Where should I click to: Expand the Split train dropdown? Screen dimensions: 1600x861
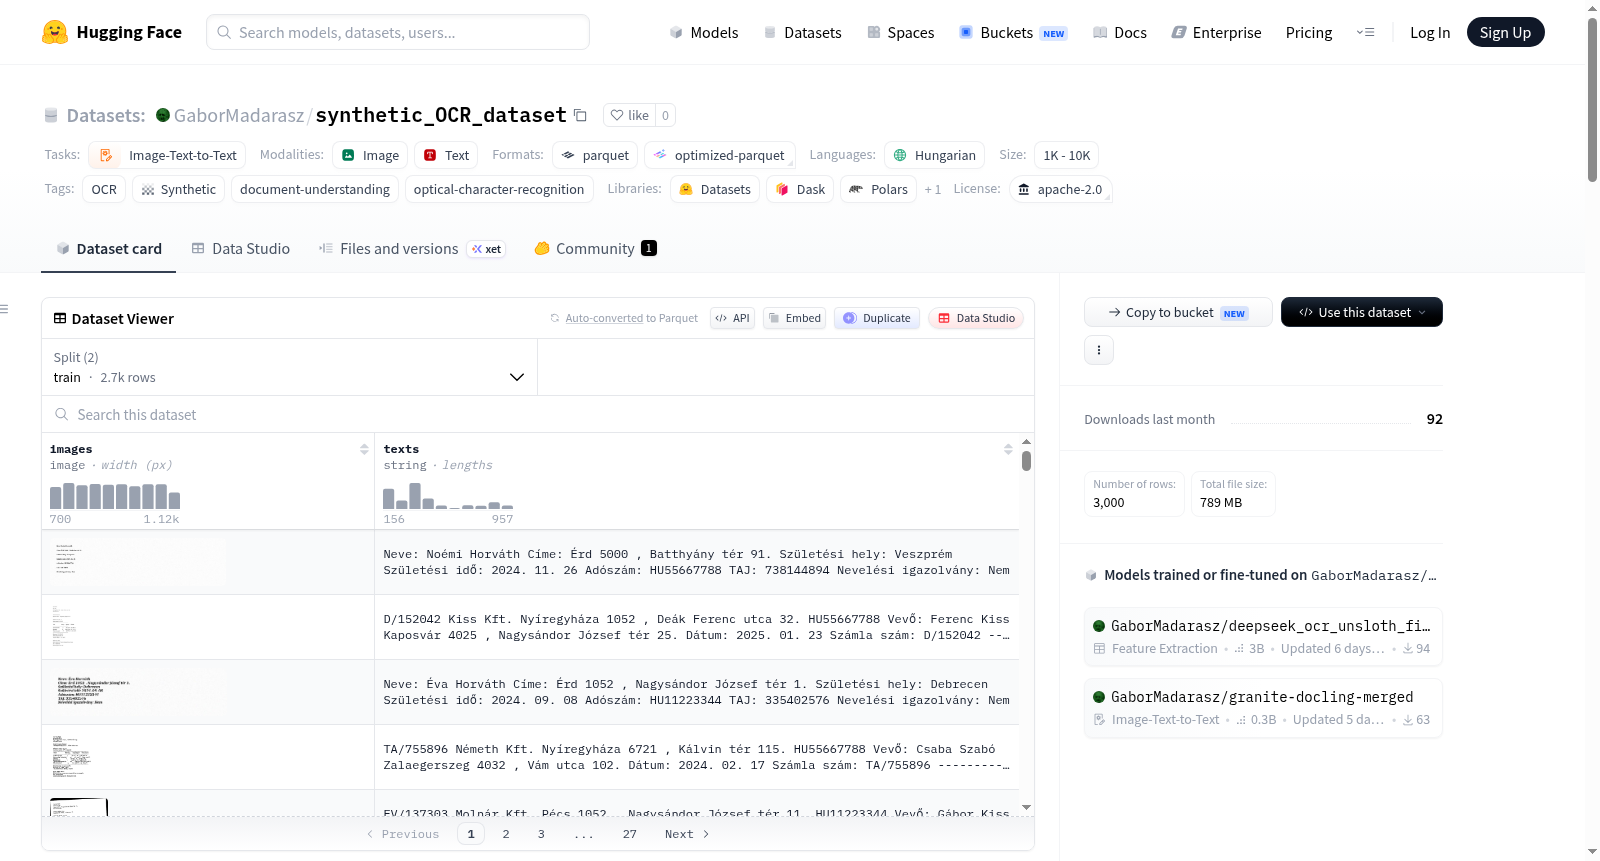pyautogui.click(x=289, y=367)
